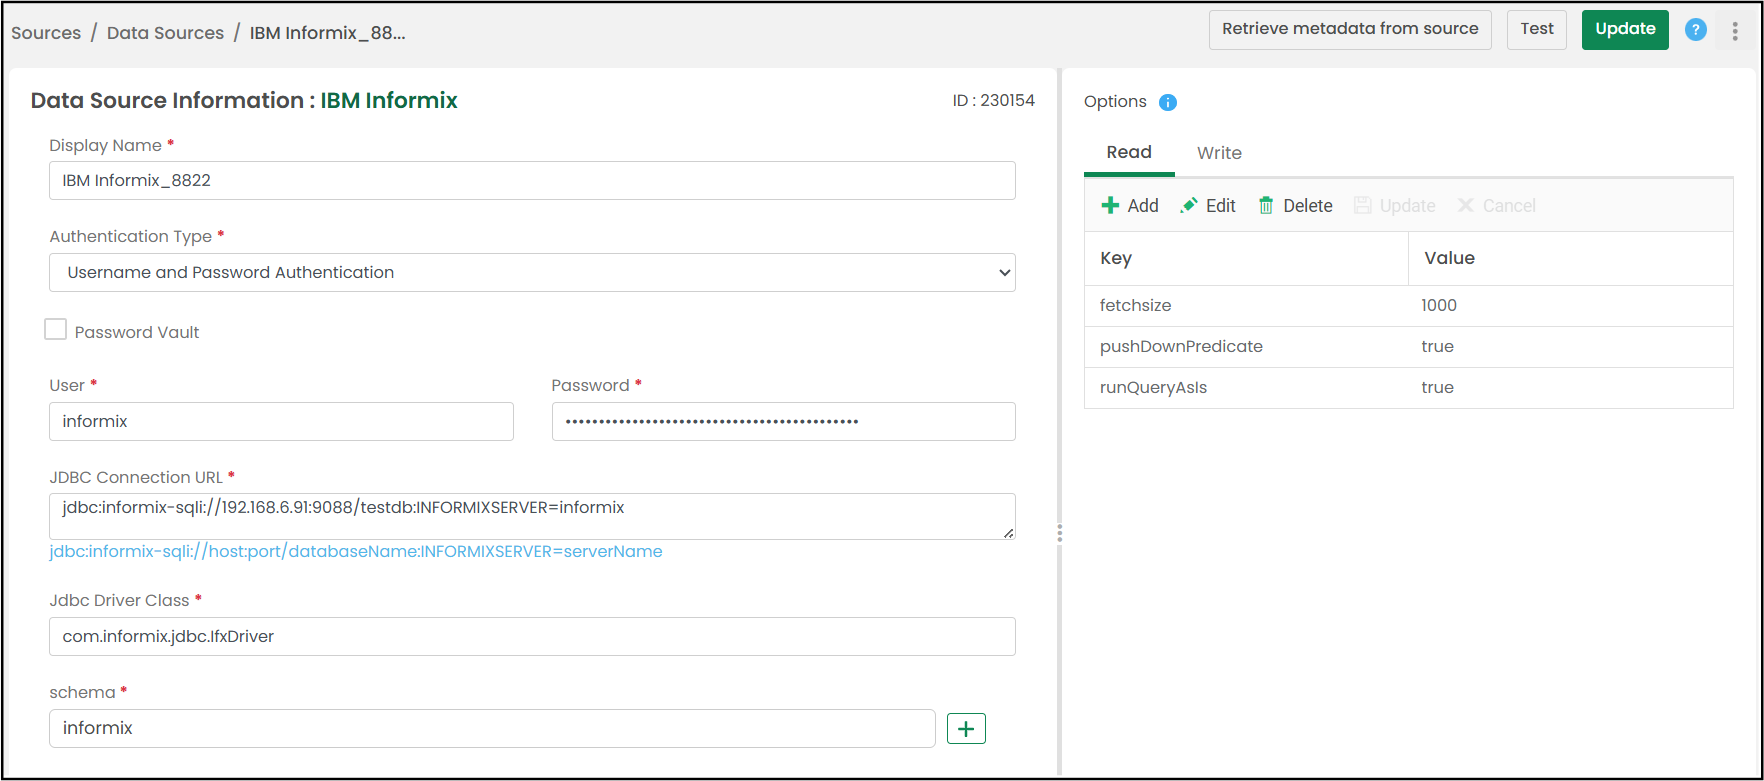1764x781 pixels.
Task: Click Retrieve metadata from source button
Action: 1350,30
